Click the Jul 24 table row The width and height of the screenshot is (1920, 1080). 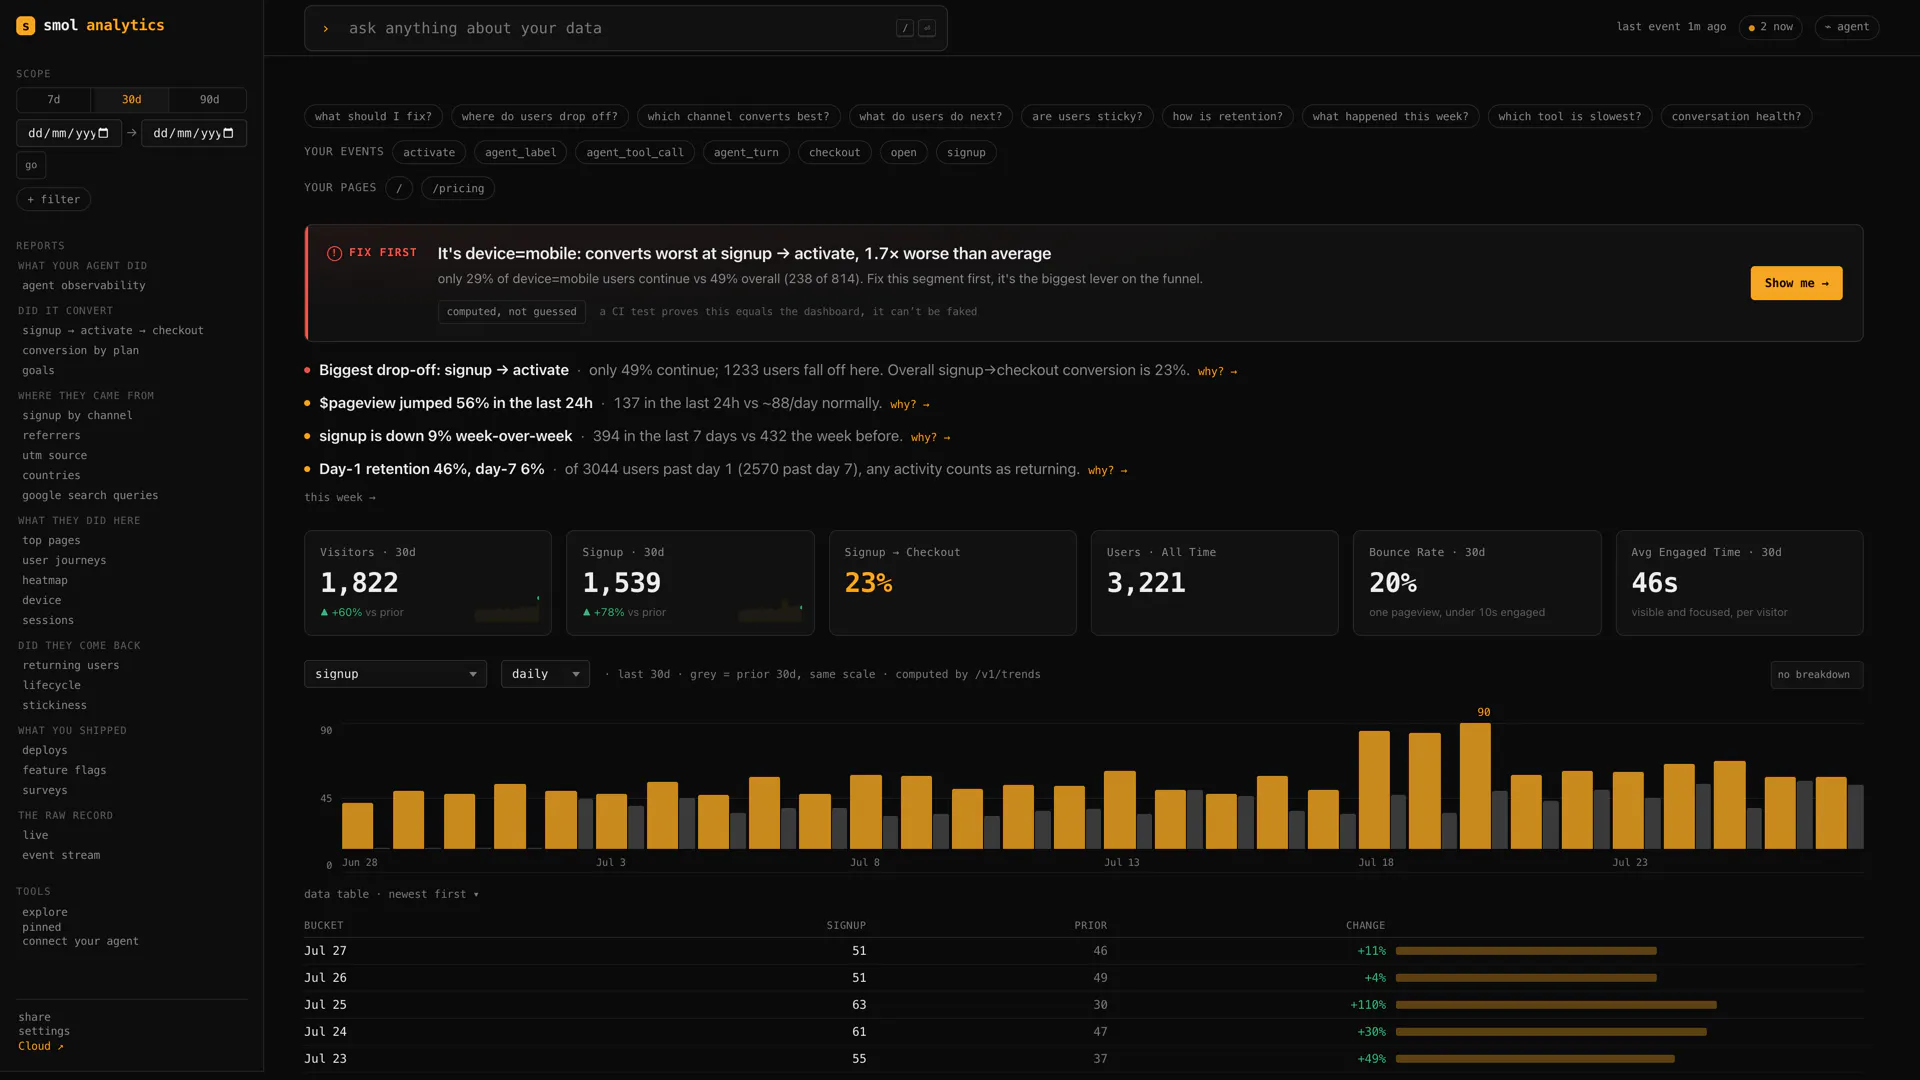[1083, 1032]
